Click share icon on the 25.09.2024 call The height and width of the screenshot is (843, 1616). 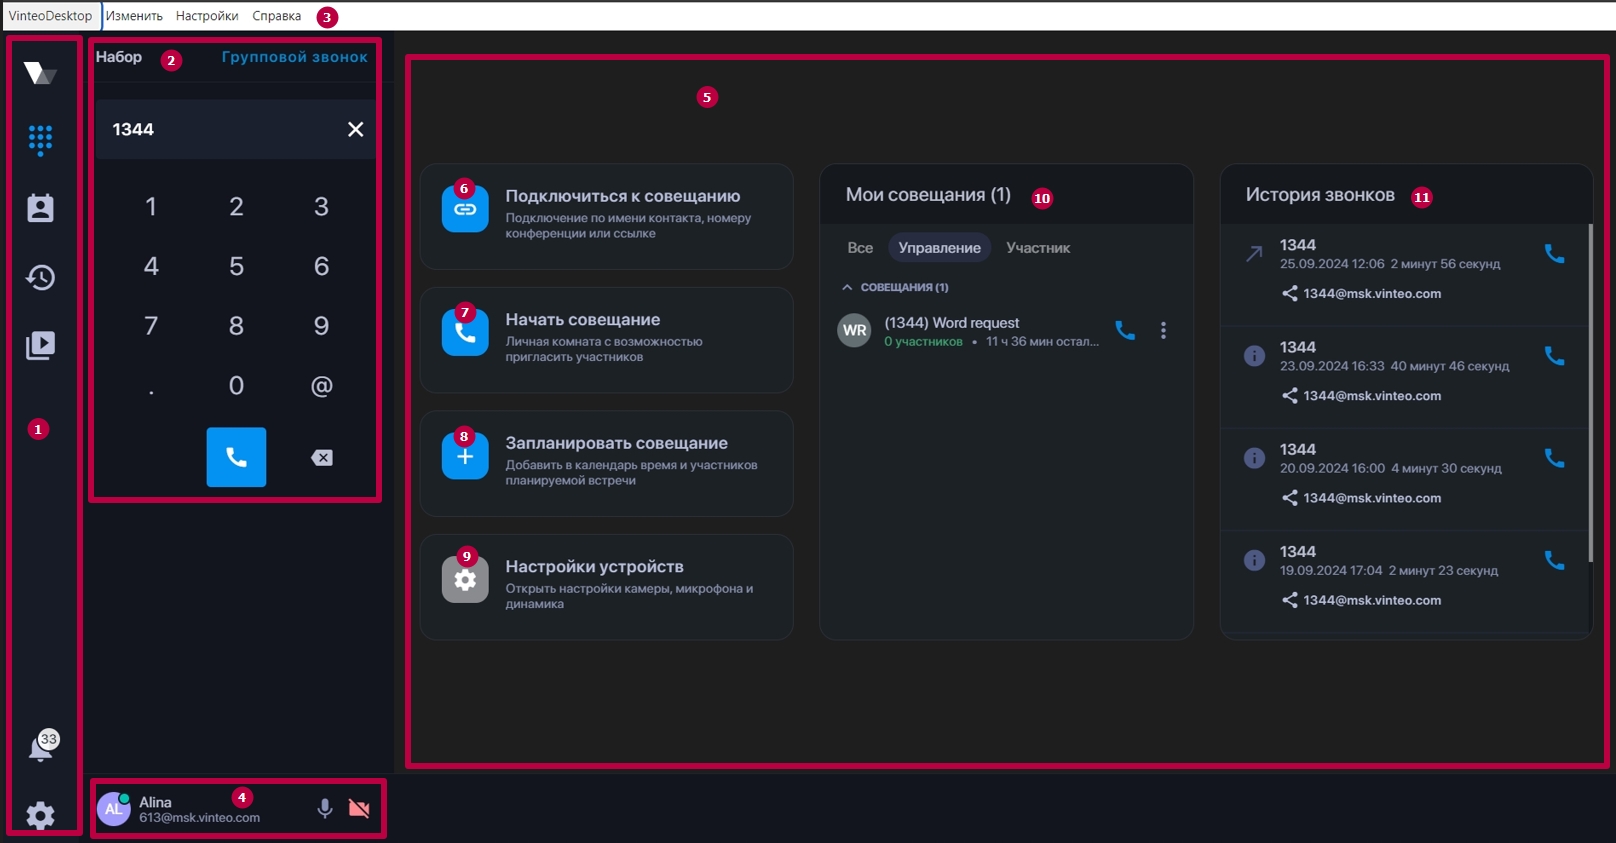pos(1290,294)
